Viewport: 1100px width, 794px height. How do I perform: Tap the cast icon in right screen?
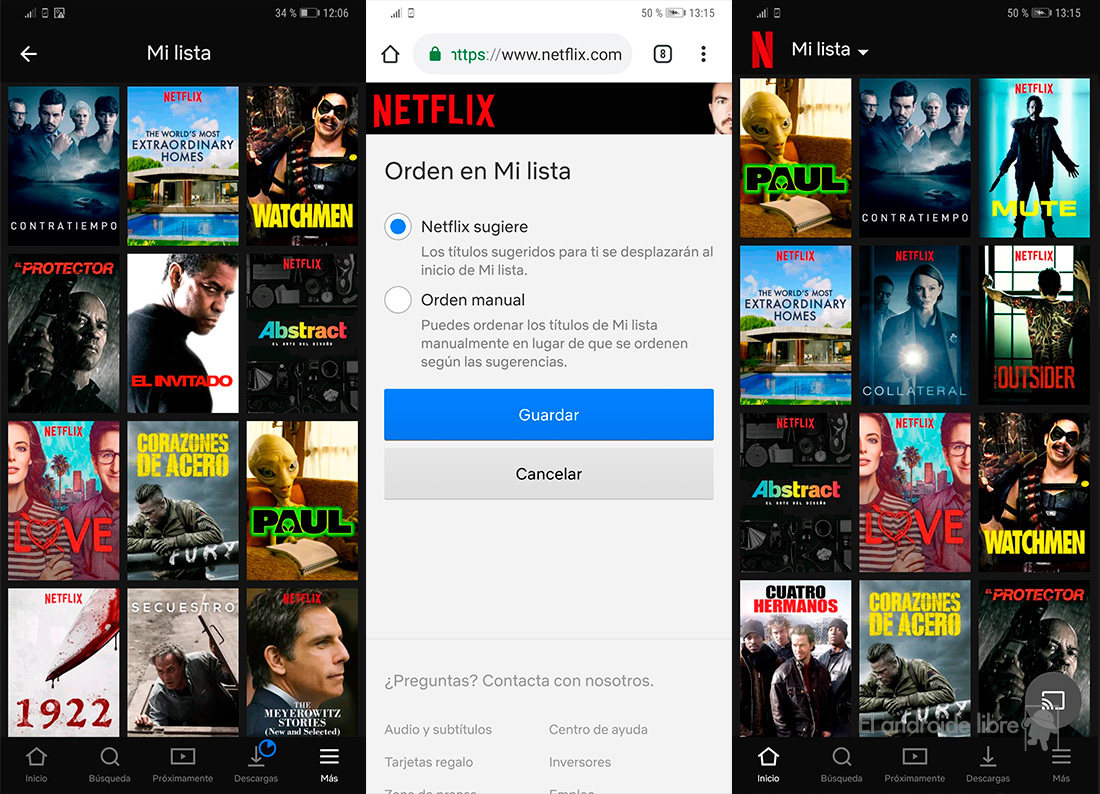tap(1052, 699)
